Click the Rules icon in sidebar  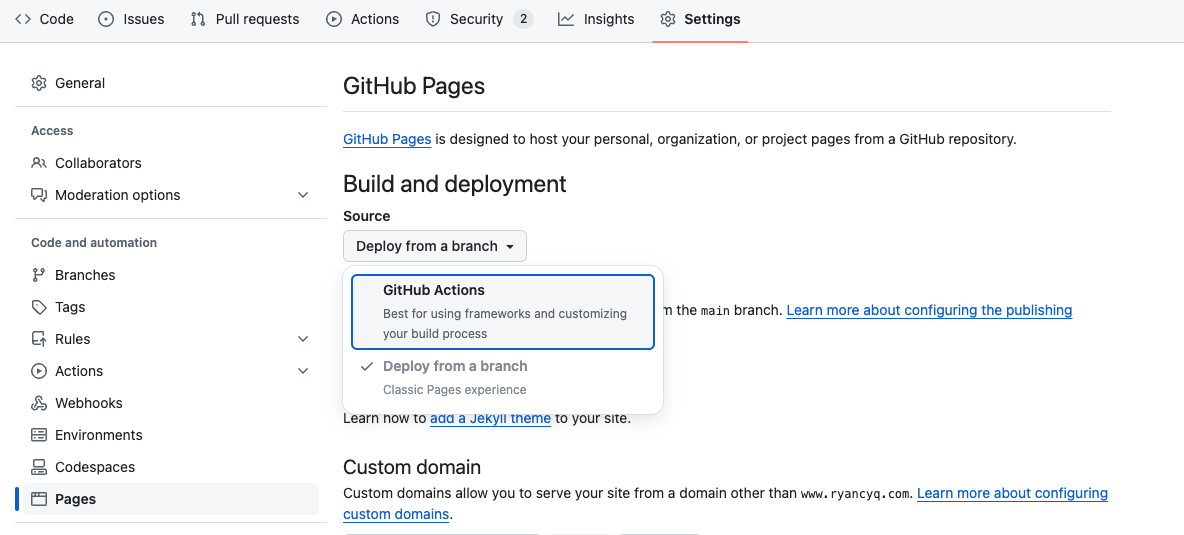click(39, 339)
